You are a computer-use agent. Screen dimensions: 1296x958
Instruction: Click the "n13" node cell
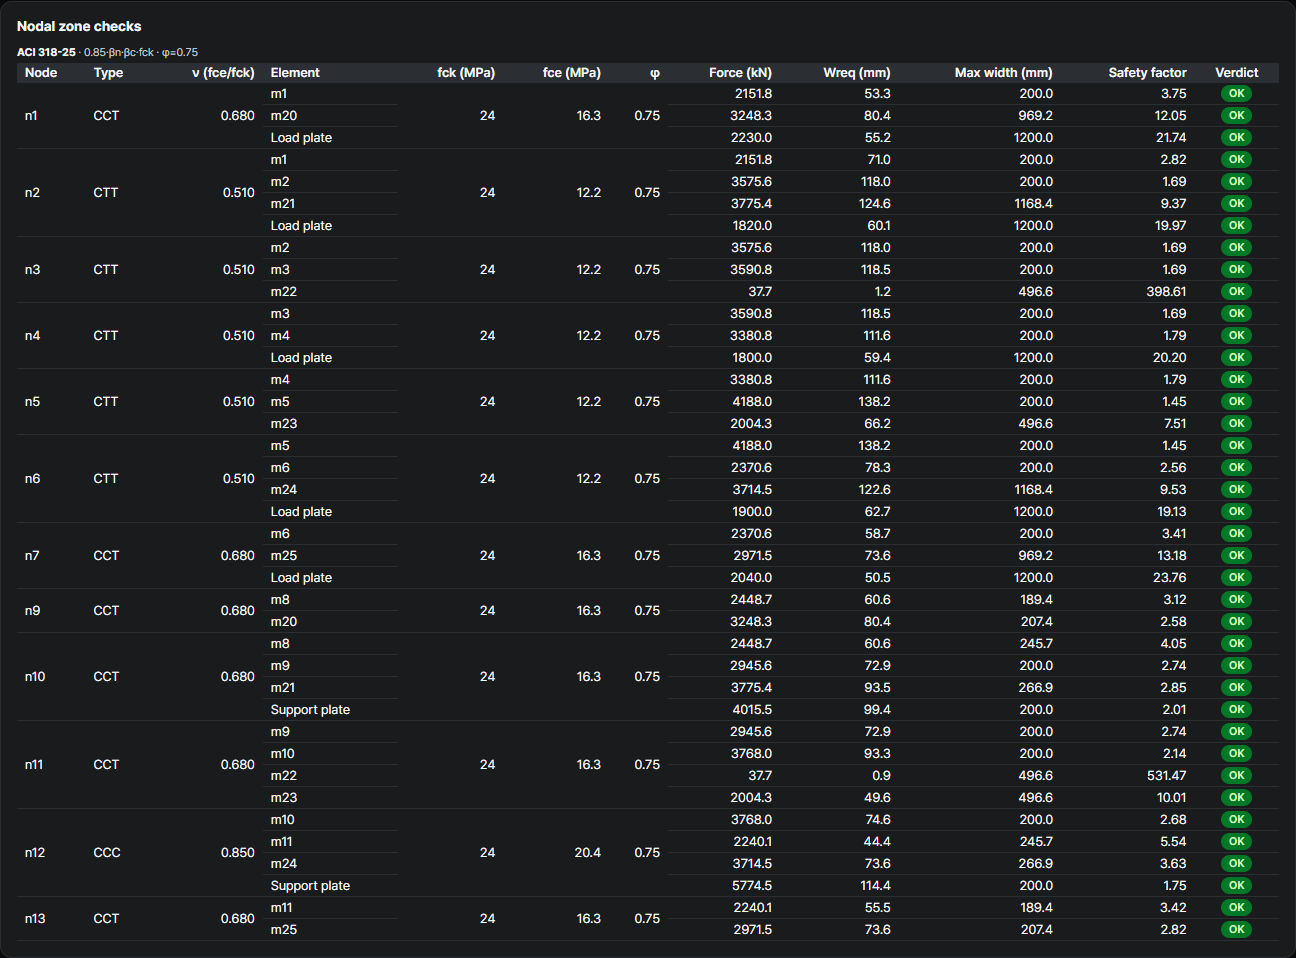point(35,919)
